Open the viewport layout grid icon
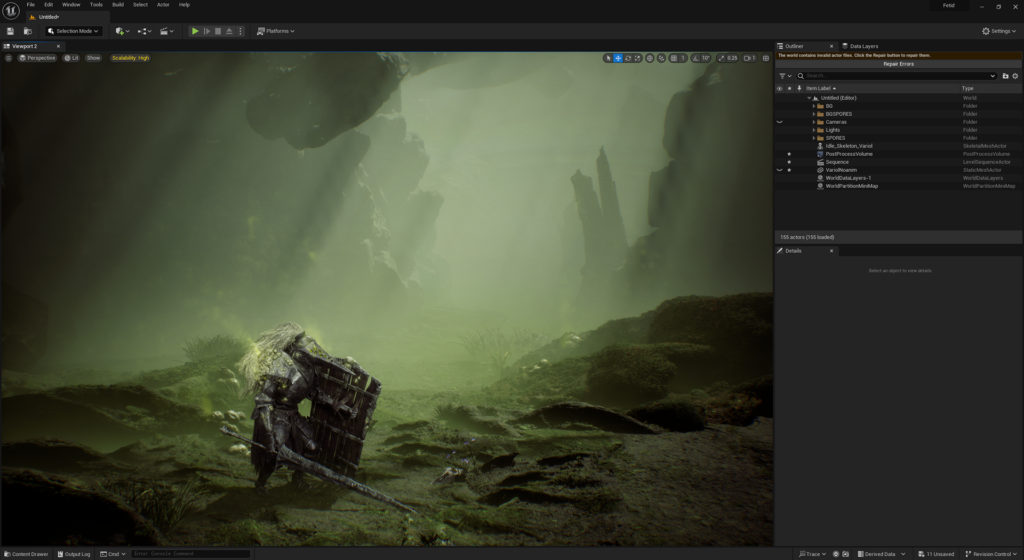 [765, 58]
